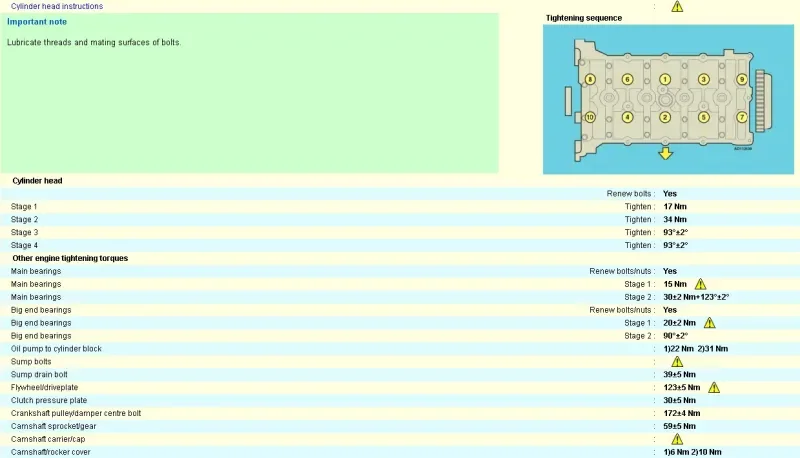
Task: Click bolt number 10 in the cylinder head diagram
Action: (589, 117)
